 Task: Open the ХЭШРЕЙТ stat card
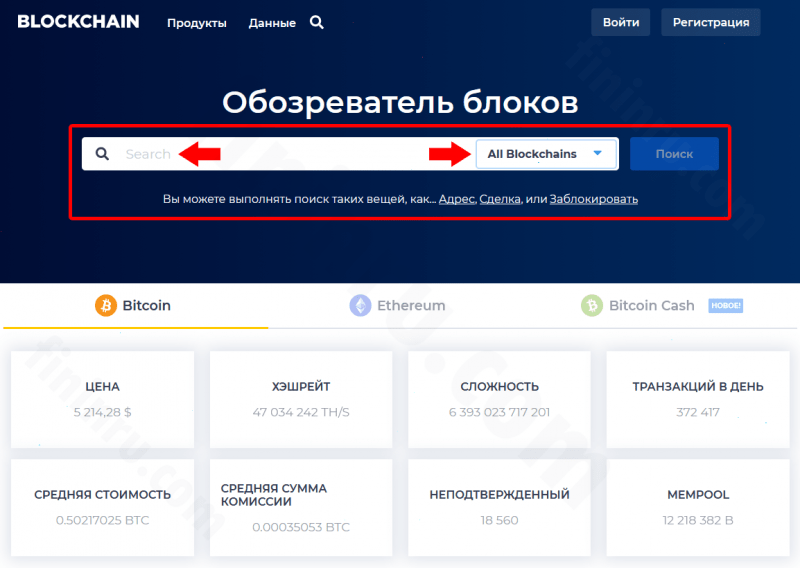[x=301, y=399]
